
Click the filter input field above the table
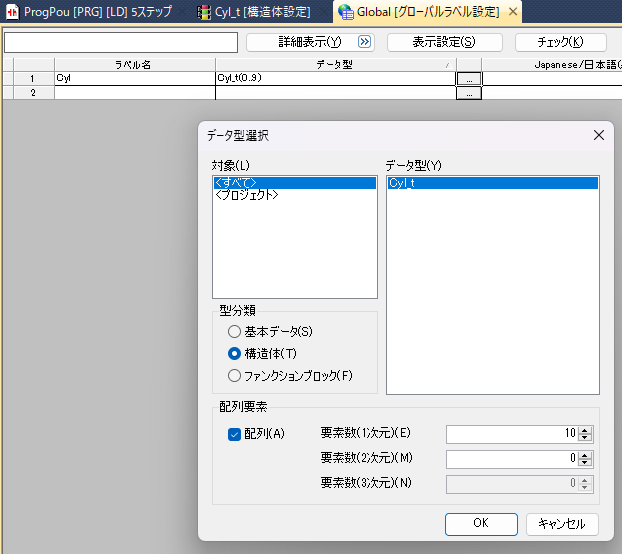pos(121,42)
